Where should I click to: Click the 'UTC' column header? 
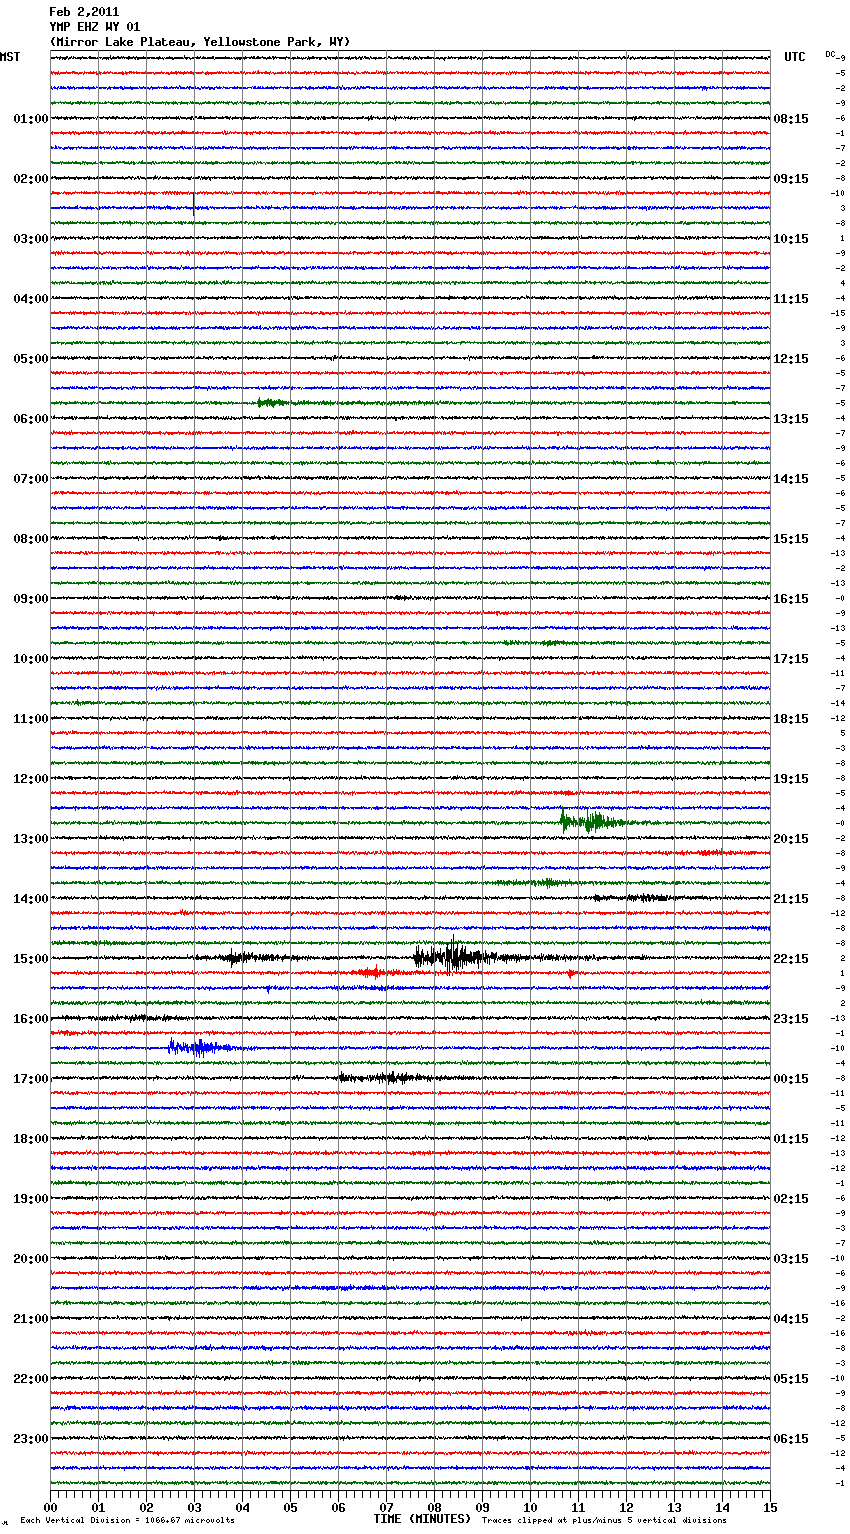tap(795, 57)
